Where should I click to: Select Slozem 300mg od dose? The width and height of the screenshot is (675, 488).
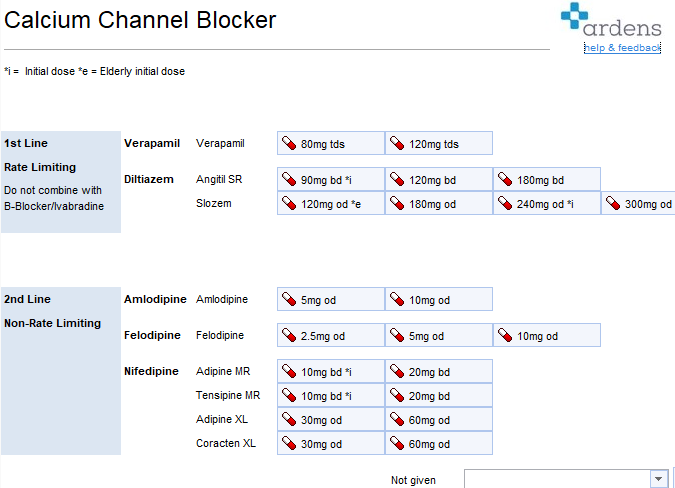(642, 204)
